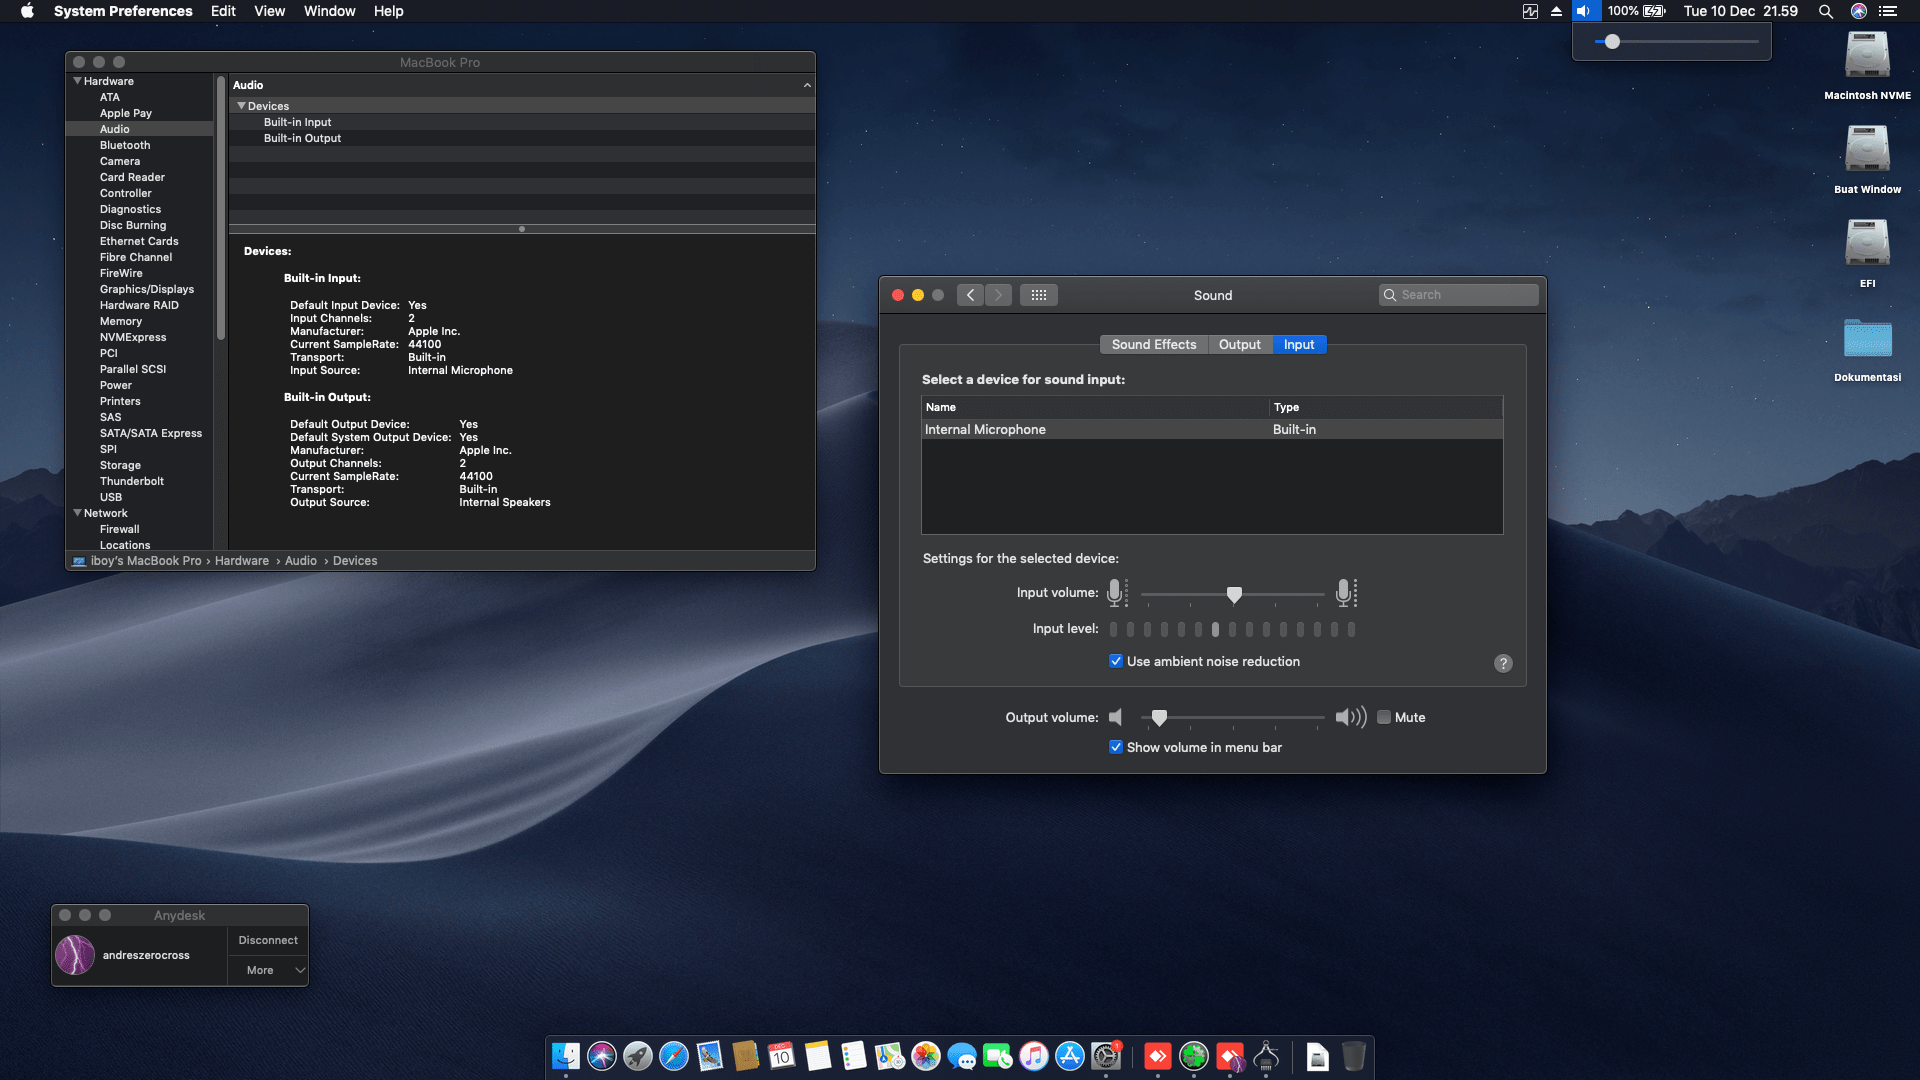Viewport: 1920px width, 1080px height.
Task: Open Notes app in the dock
Action: (818, 1056)
